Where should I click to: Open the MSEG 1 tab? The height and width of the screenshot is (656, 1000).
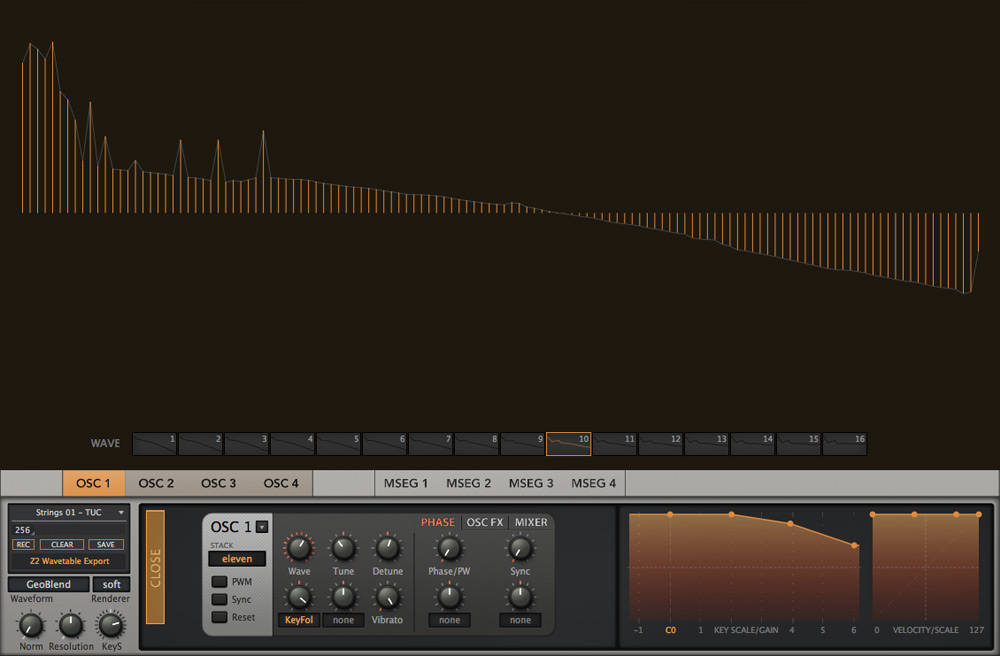click(406, 483)
